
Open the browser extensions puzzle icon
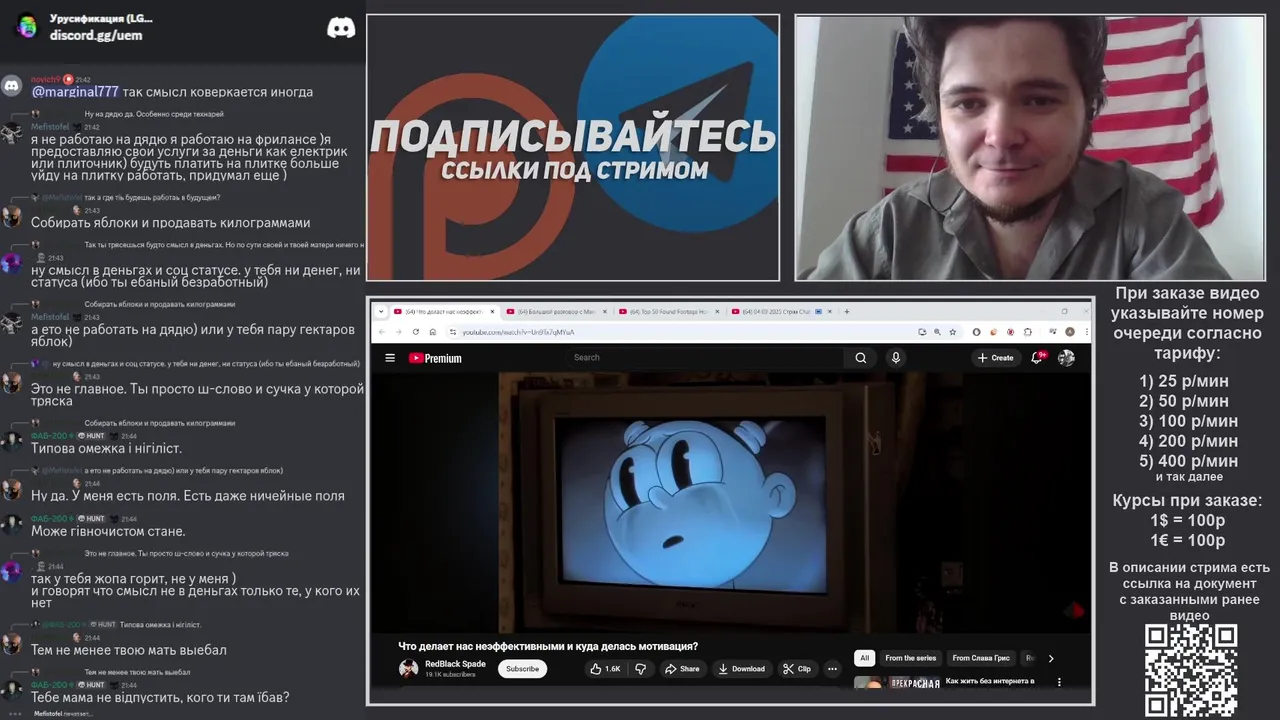[1027, 332]
